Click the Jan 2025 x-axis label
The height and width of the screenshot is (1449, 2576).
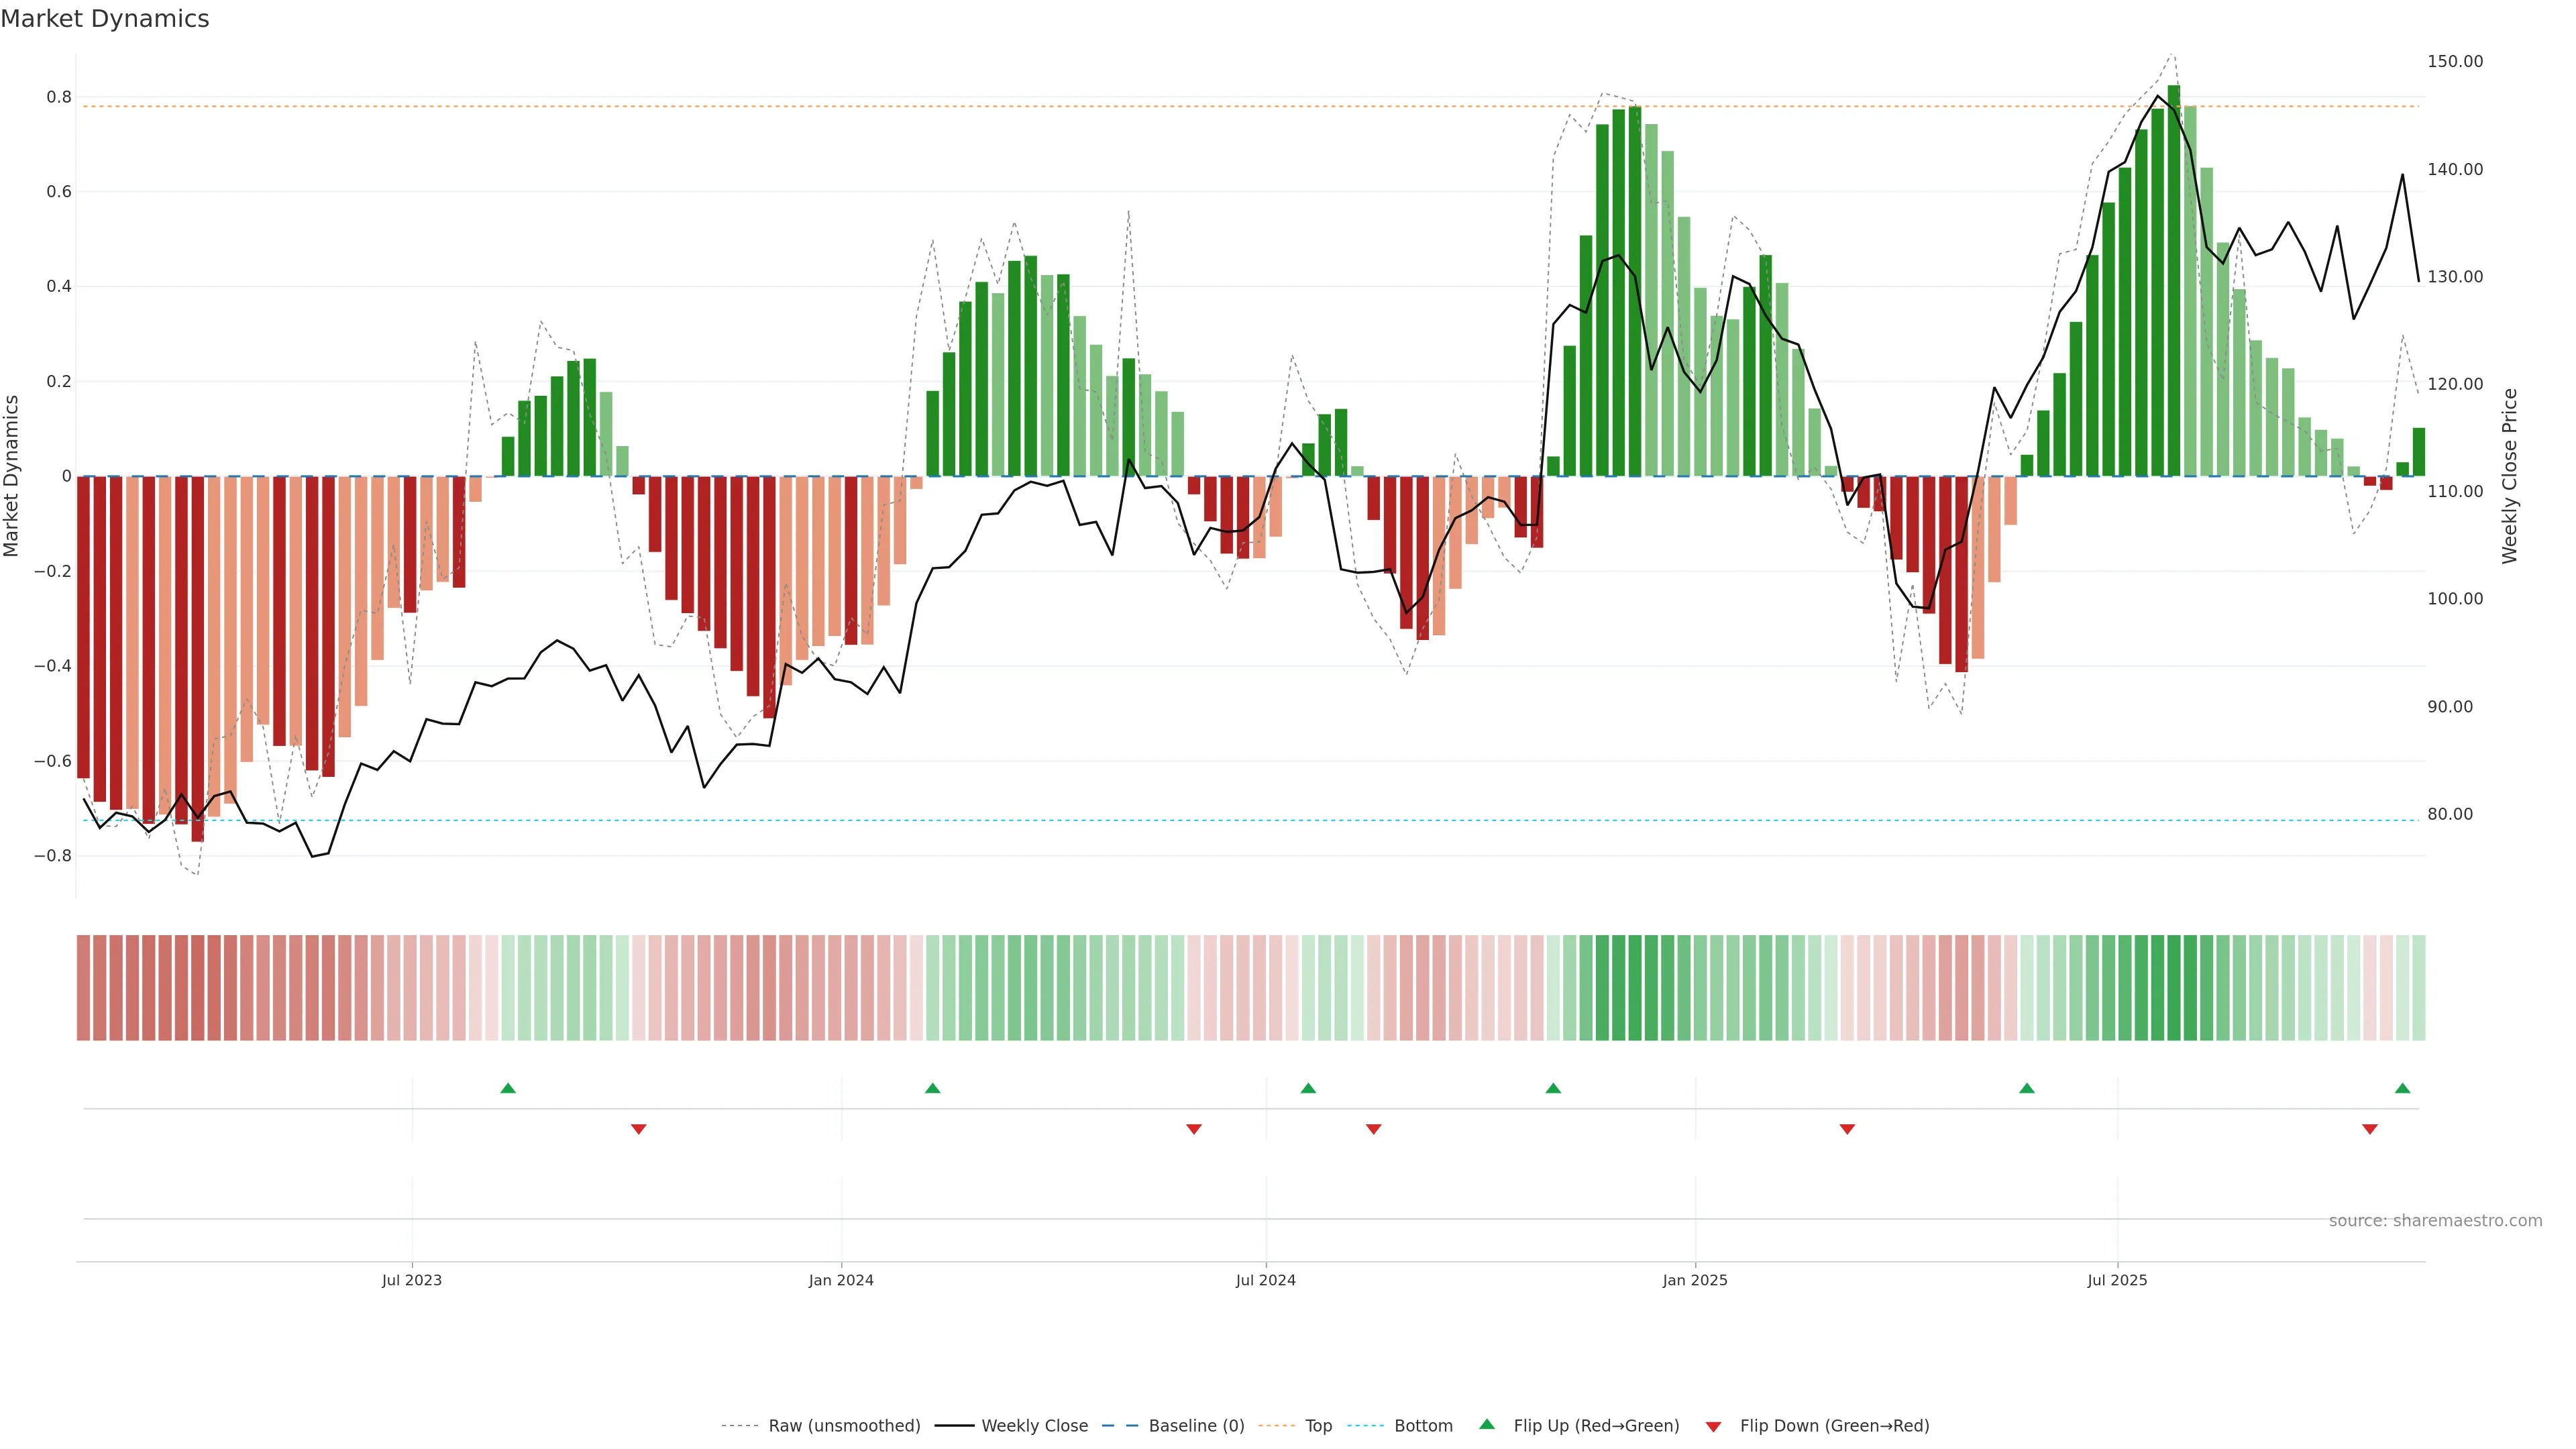point(1695,1280)
